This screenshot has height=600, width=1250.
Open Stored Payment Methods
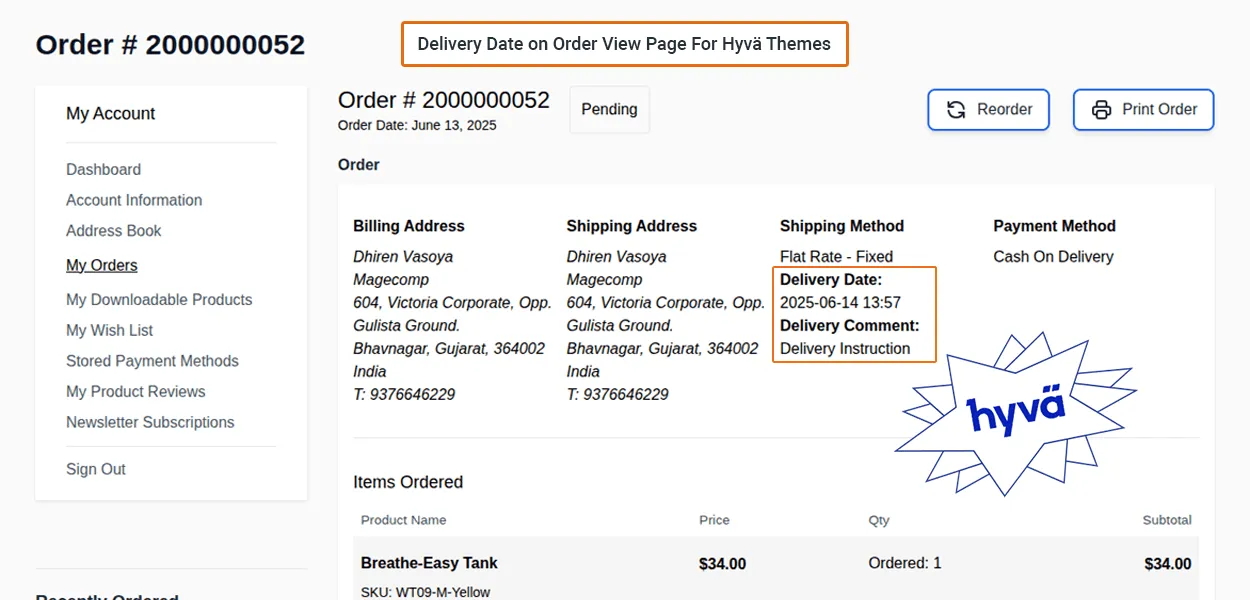coord(152,361)
